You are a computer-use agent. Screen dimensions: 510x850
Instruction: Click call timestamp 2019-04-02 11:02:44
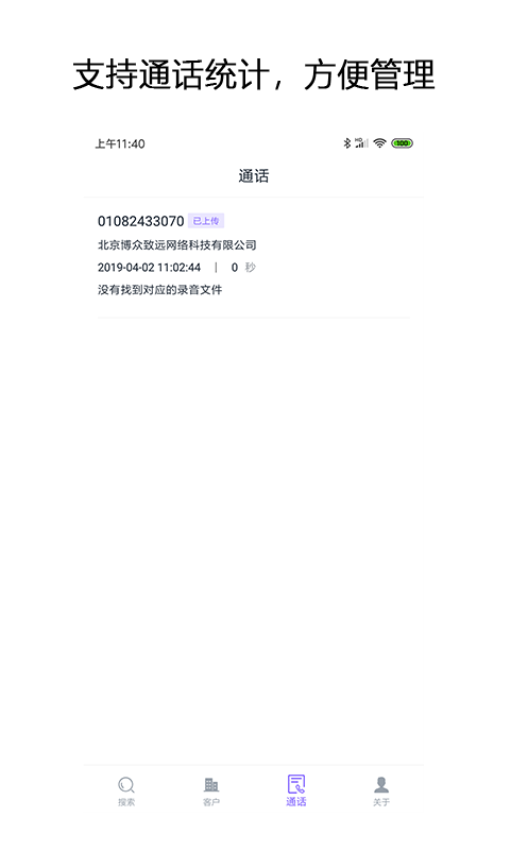tap(149, 267)
